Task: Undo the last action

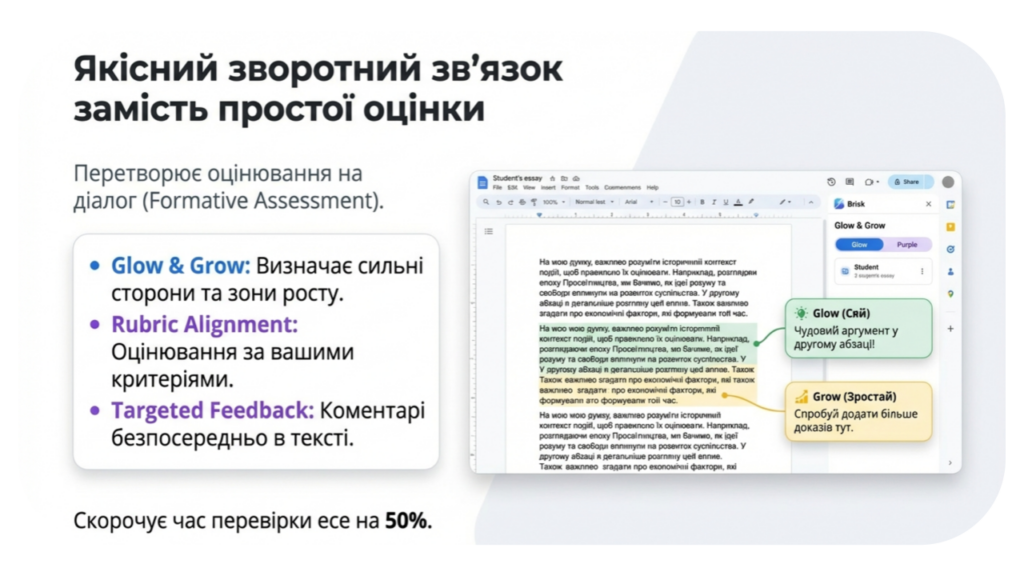Action: click(x=499, y=202)
